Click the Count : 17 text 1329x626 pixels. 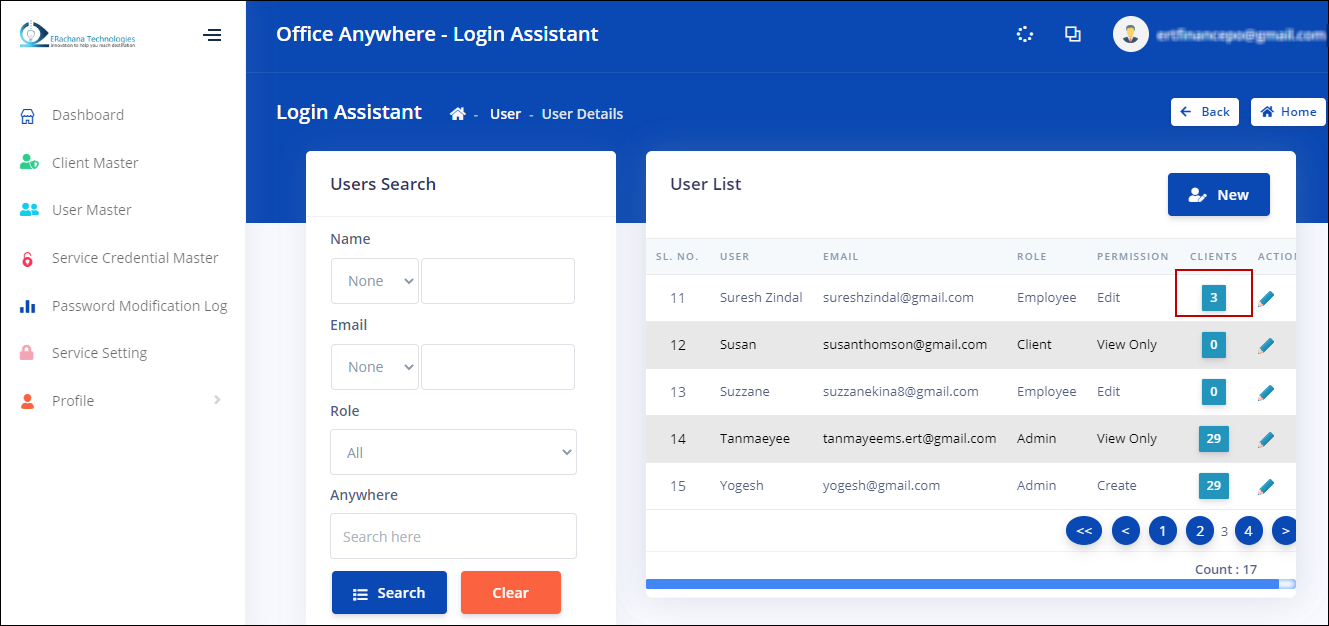point(1226,570)
